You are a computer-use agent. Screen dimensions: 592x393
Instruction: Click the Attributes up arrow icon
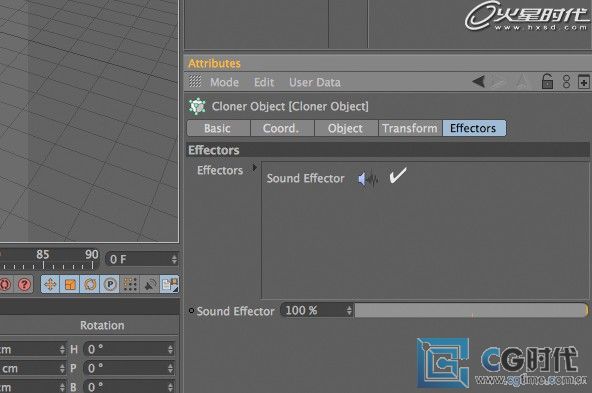(522, 81)
